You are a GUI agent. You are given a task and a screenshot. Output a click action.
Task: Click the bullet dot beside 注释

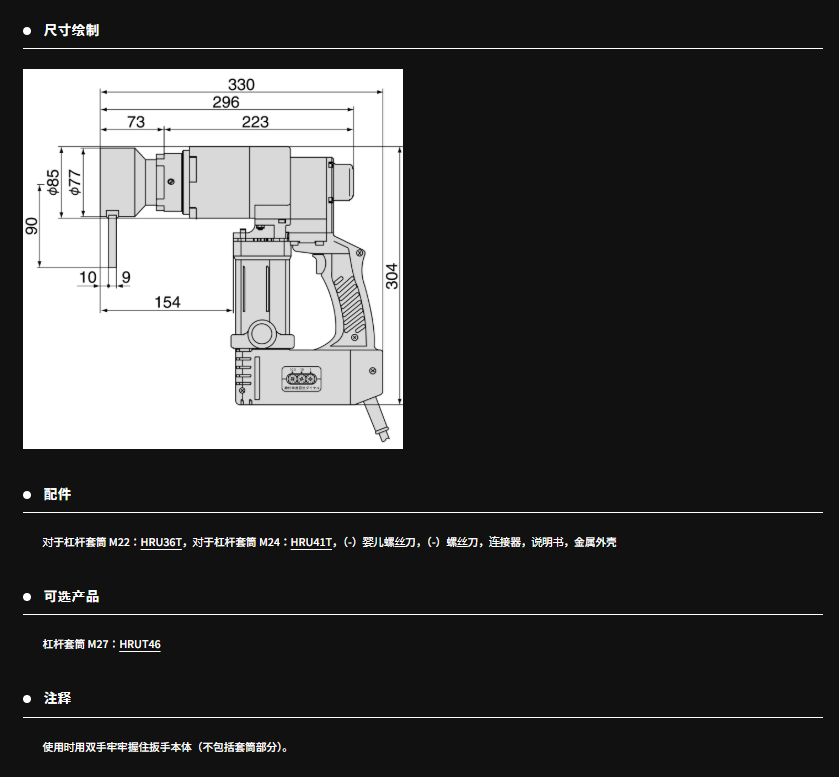click(x=28, y=699)
